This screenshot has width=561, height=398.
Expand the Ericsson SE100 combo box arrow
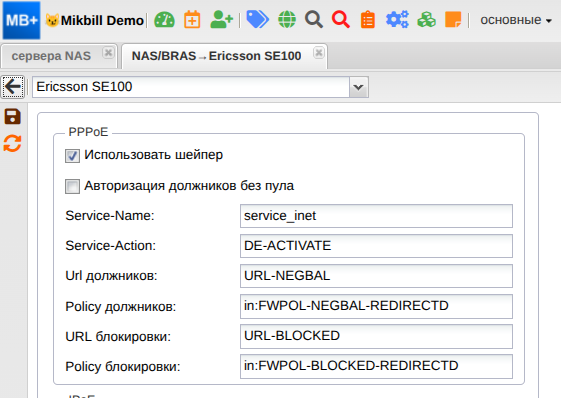pyautogui.click(x=358, y=87)
